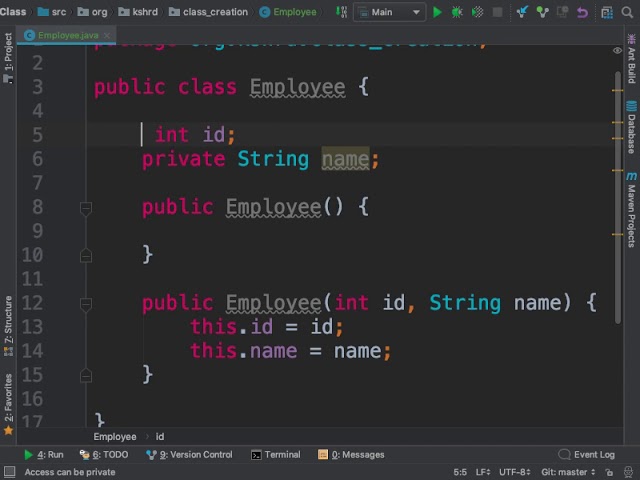
Task: Open the Run tool window
Action: click(x=44, y=455)
